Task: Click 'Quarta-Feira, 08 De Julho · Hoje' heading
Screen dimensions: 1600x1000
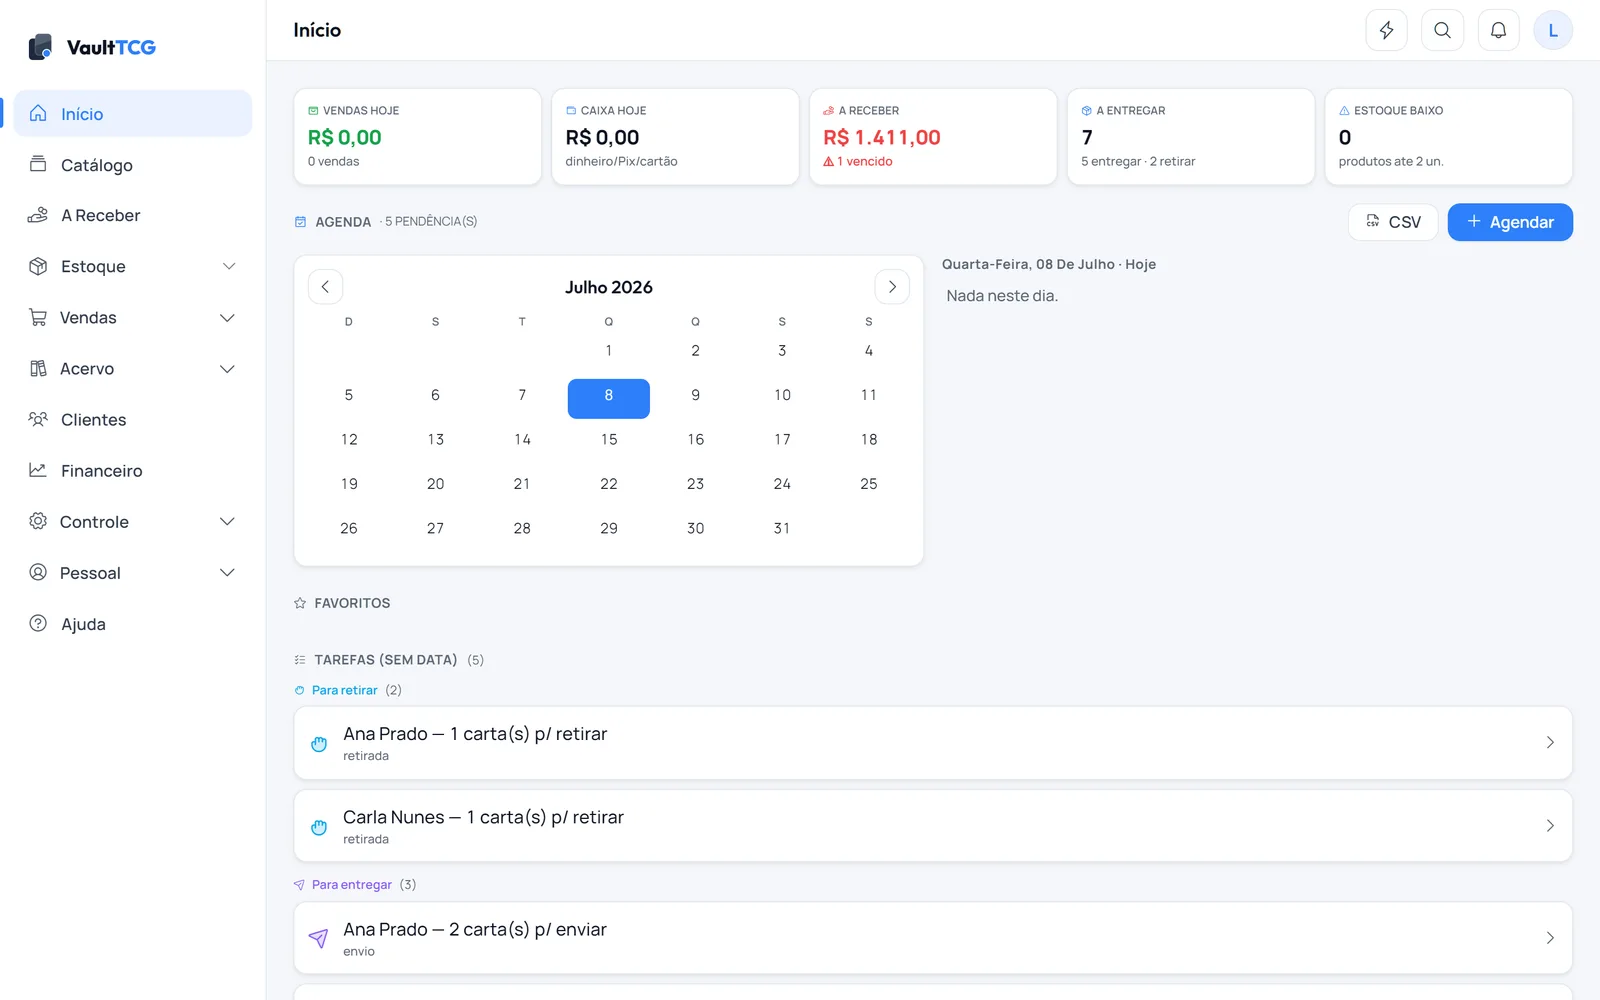Action: coord(1049,265)
